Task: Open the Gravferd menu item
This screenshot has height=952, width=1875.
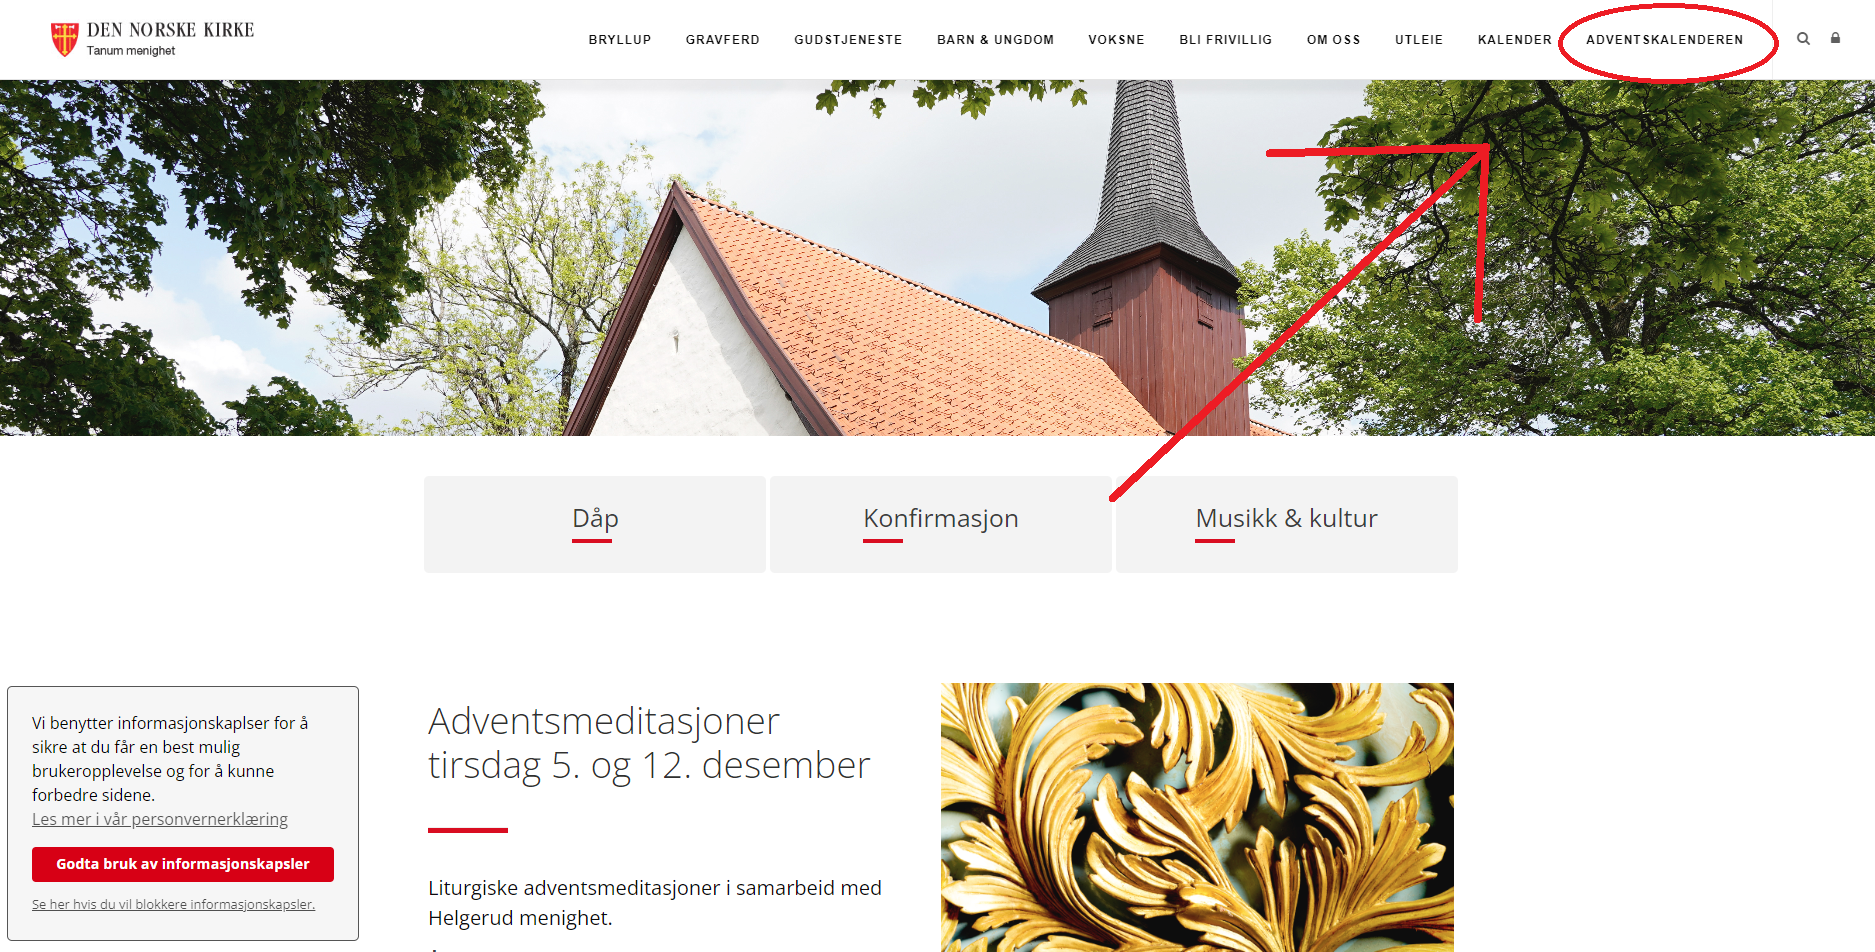Action: [723, 40]
